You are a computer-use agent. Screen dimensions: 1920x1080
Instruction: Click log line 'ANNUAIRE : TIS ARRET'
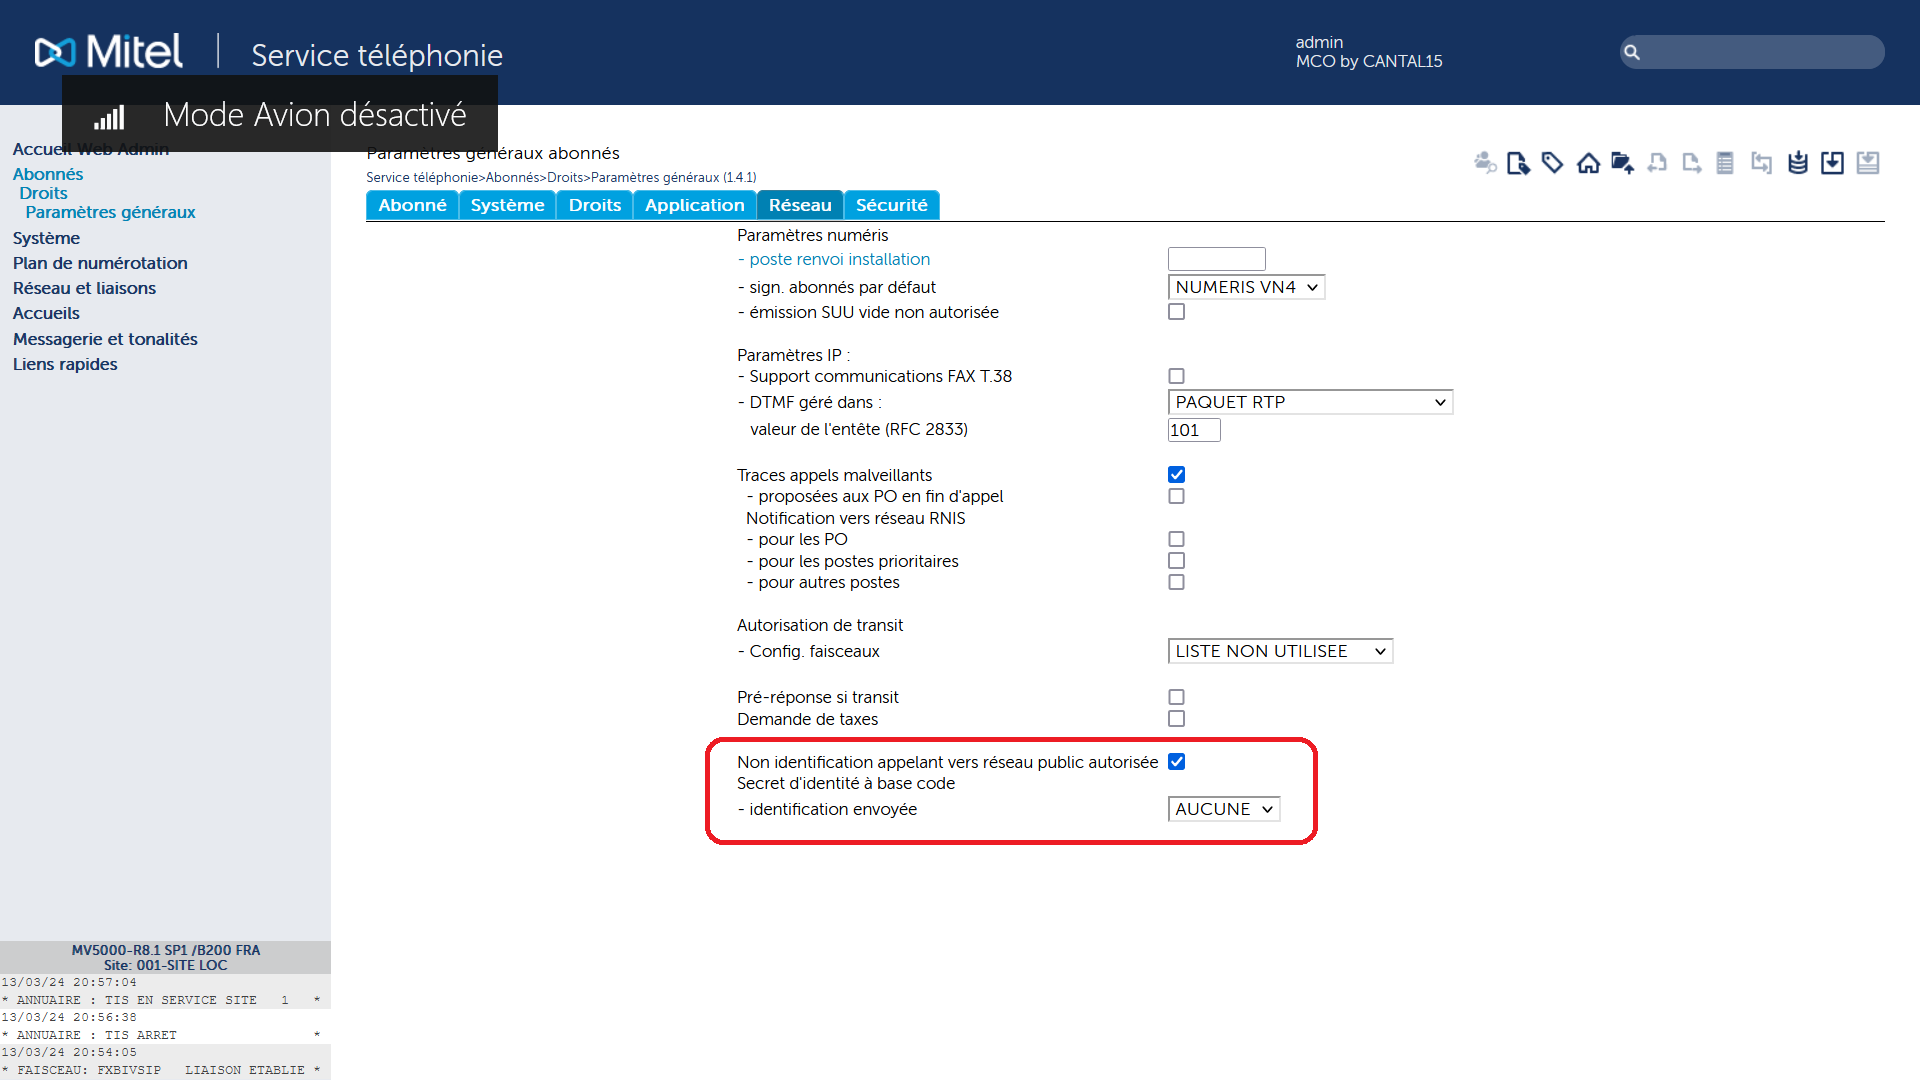pos(161,1035)
